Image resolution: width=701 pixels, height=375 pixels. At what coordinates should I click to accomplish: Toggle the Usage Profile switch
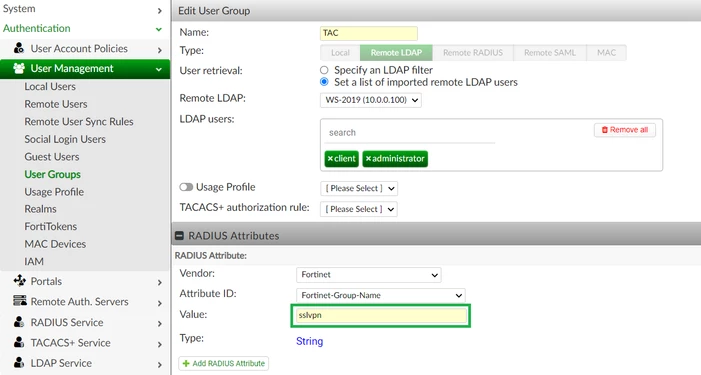186,187
